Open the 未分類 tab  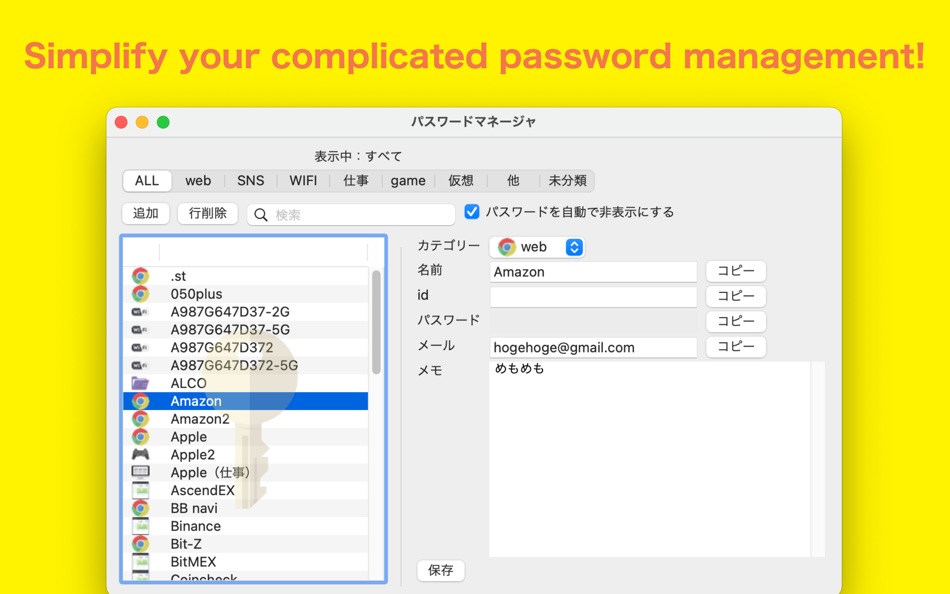565,180
